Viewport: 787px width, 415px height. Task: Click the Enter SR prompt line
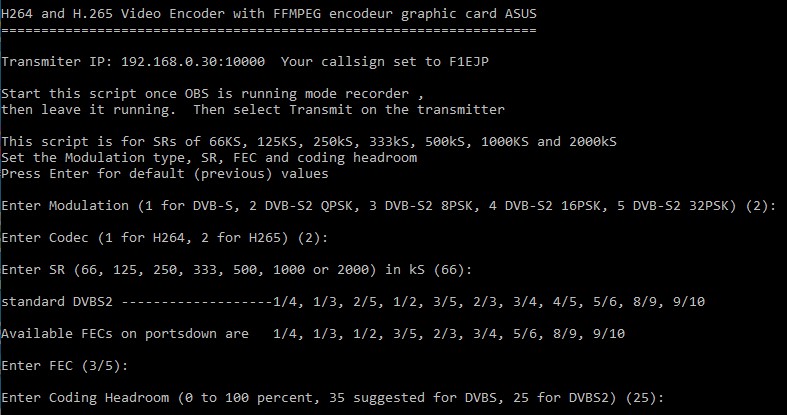point(236,269)
